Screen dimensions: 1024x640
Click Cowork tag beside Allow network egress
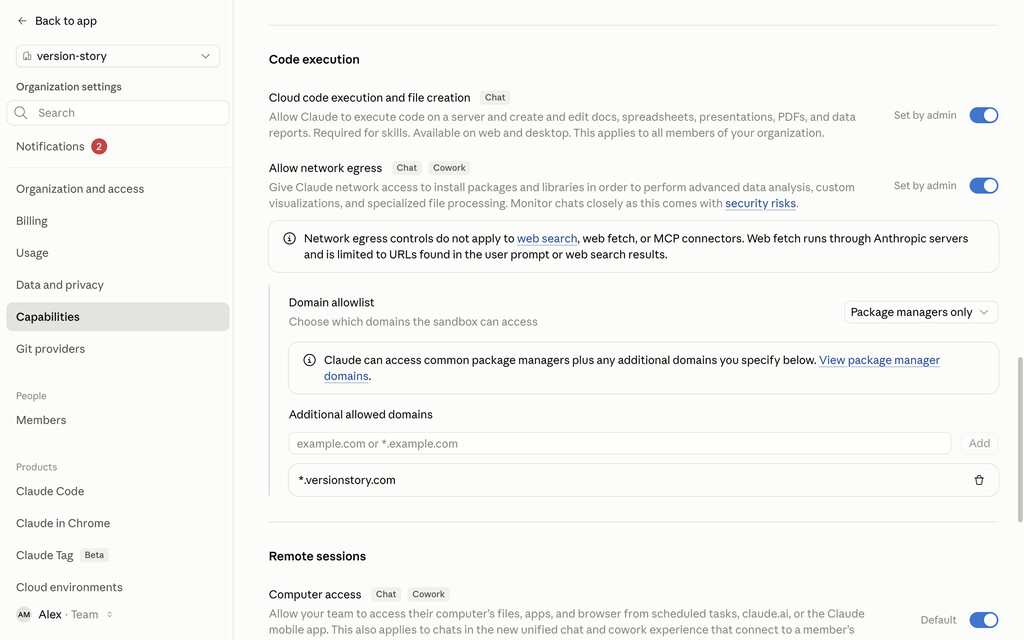(449, 168)
